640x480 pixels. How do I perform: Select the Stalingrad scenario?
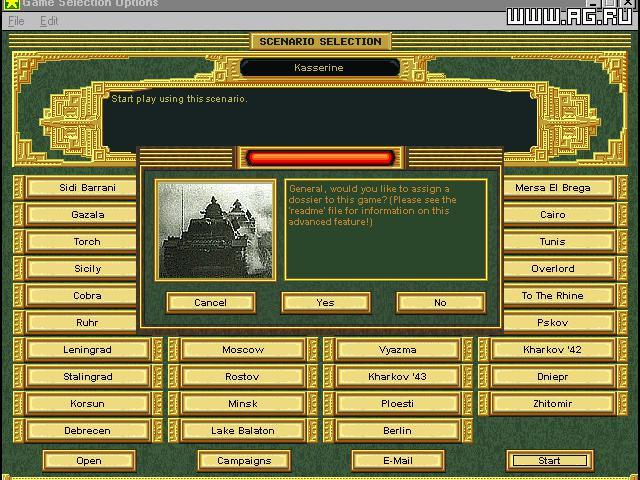tap(88, 377)
